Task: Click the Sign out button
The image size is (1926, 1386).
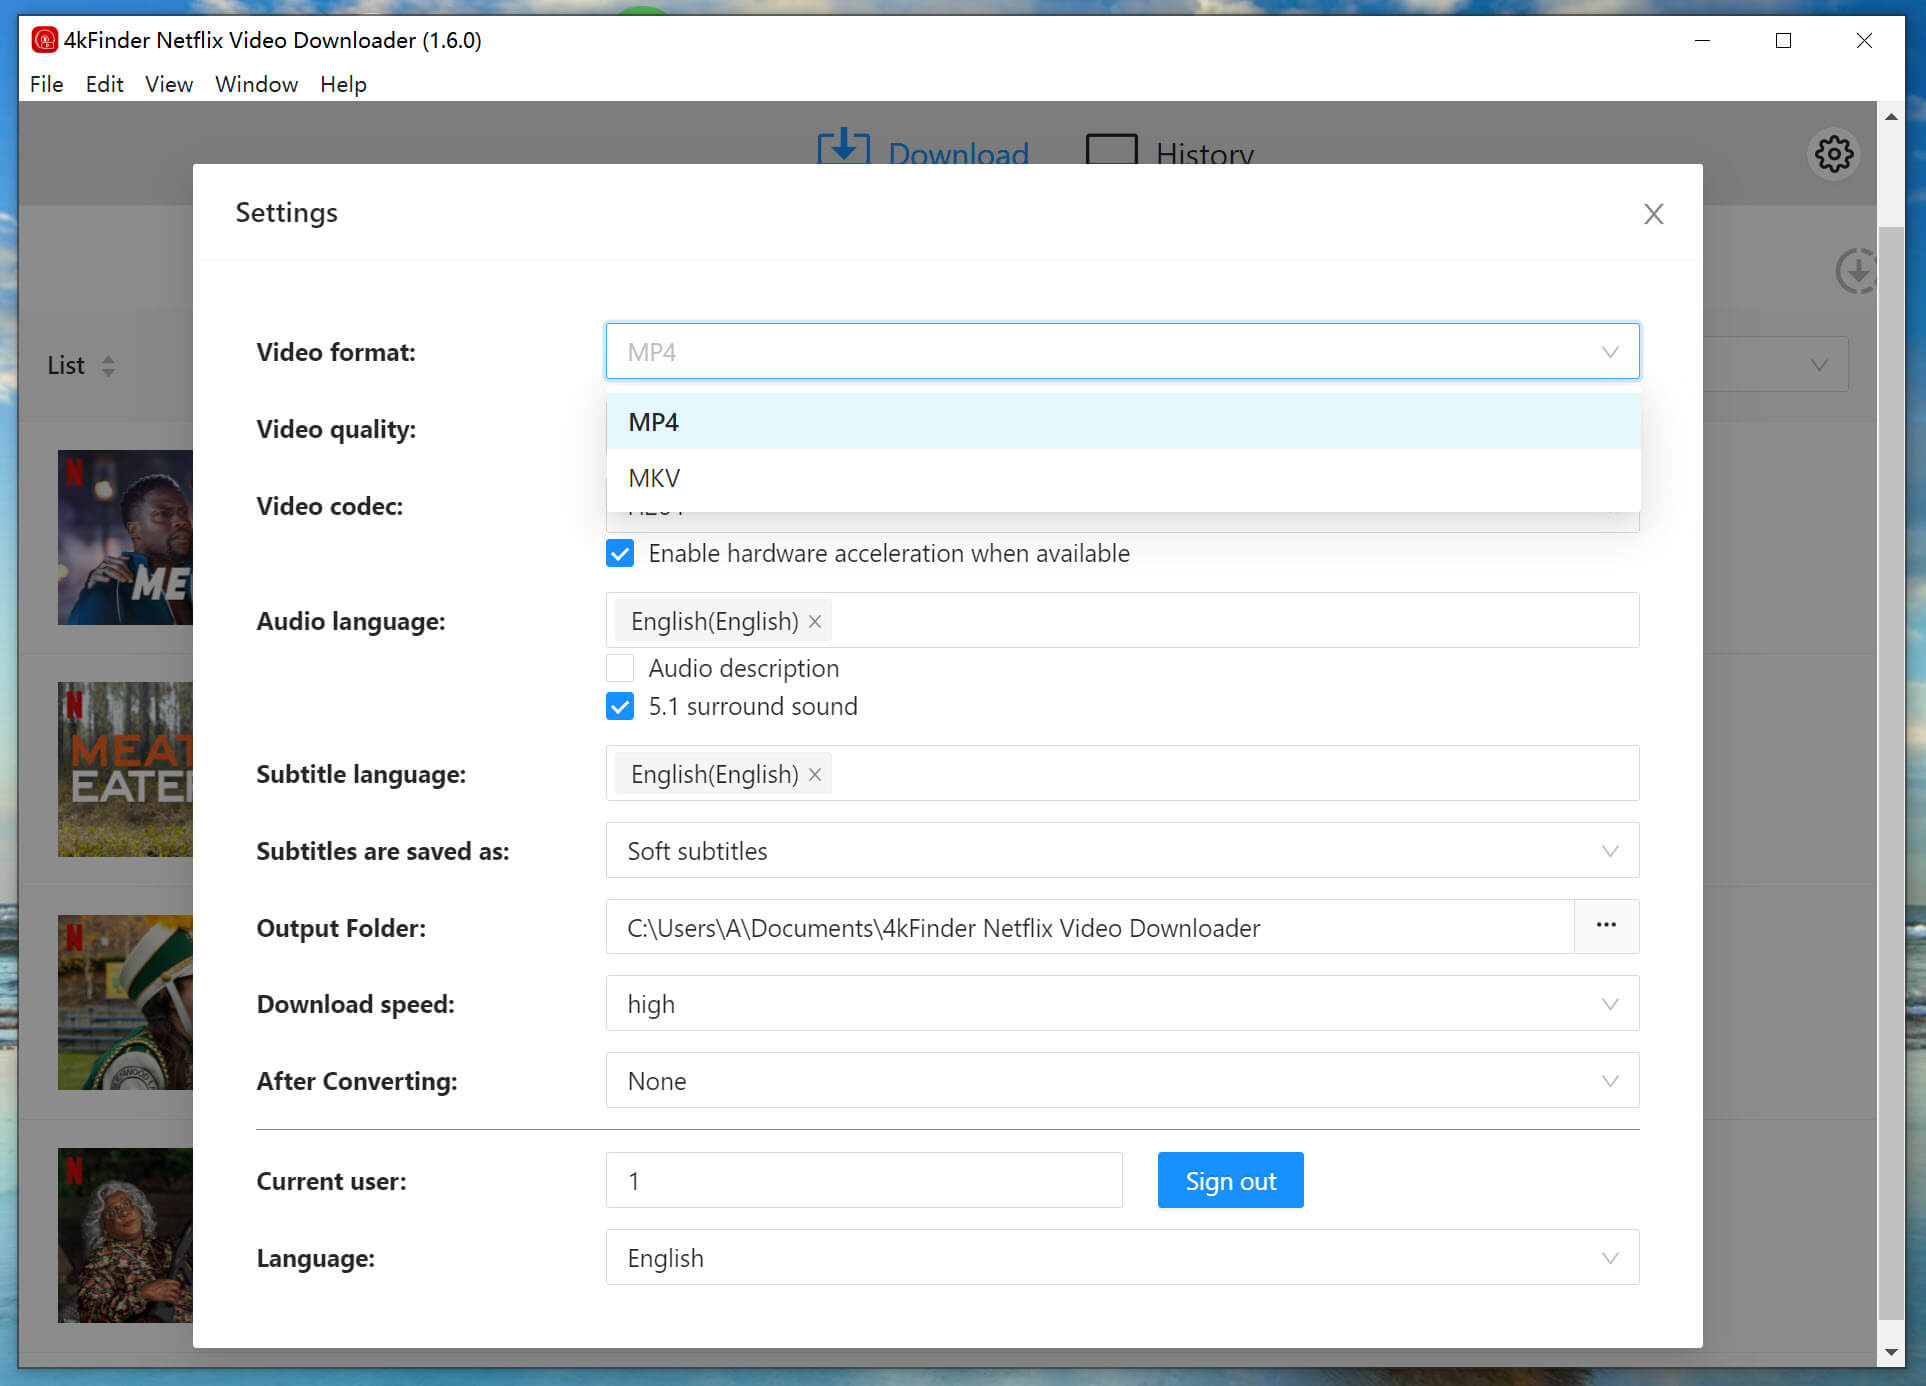Action: (1228, 1180)
